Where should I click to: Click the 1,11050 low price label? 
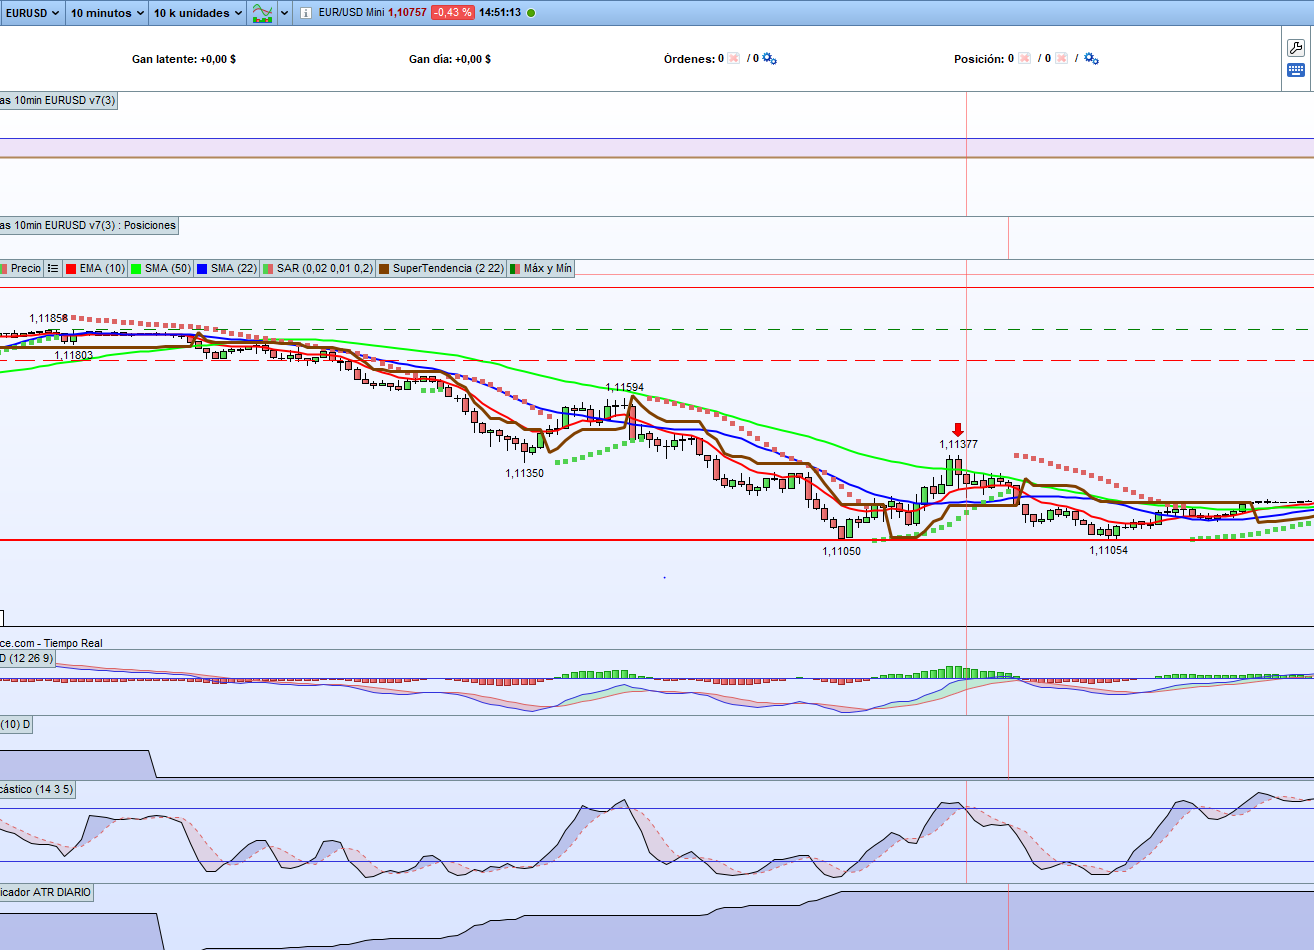click(x=842, y=551)
